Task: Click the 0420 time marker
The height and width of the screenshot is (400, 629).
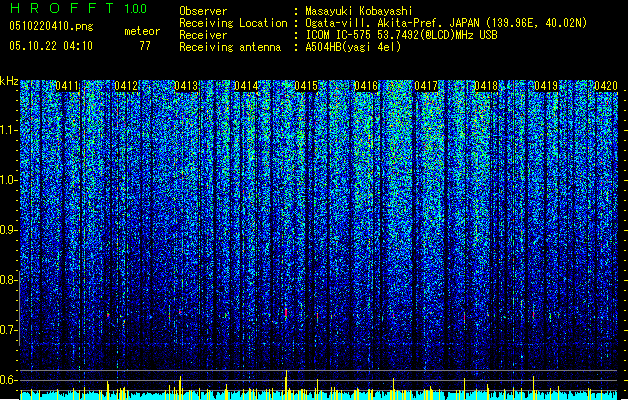Action: [606, 86]
